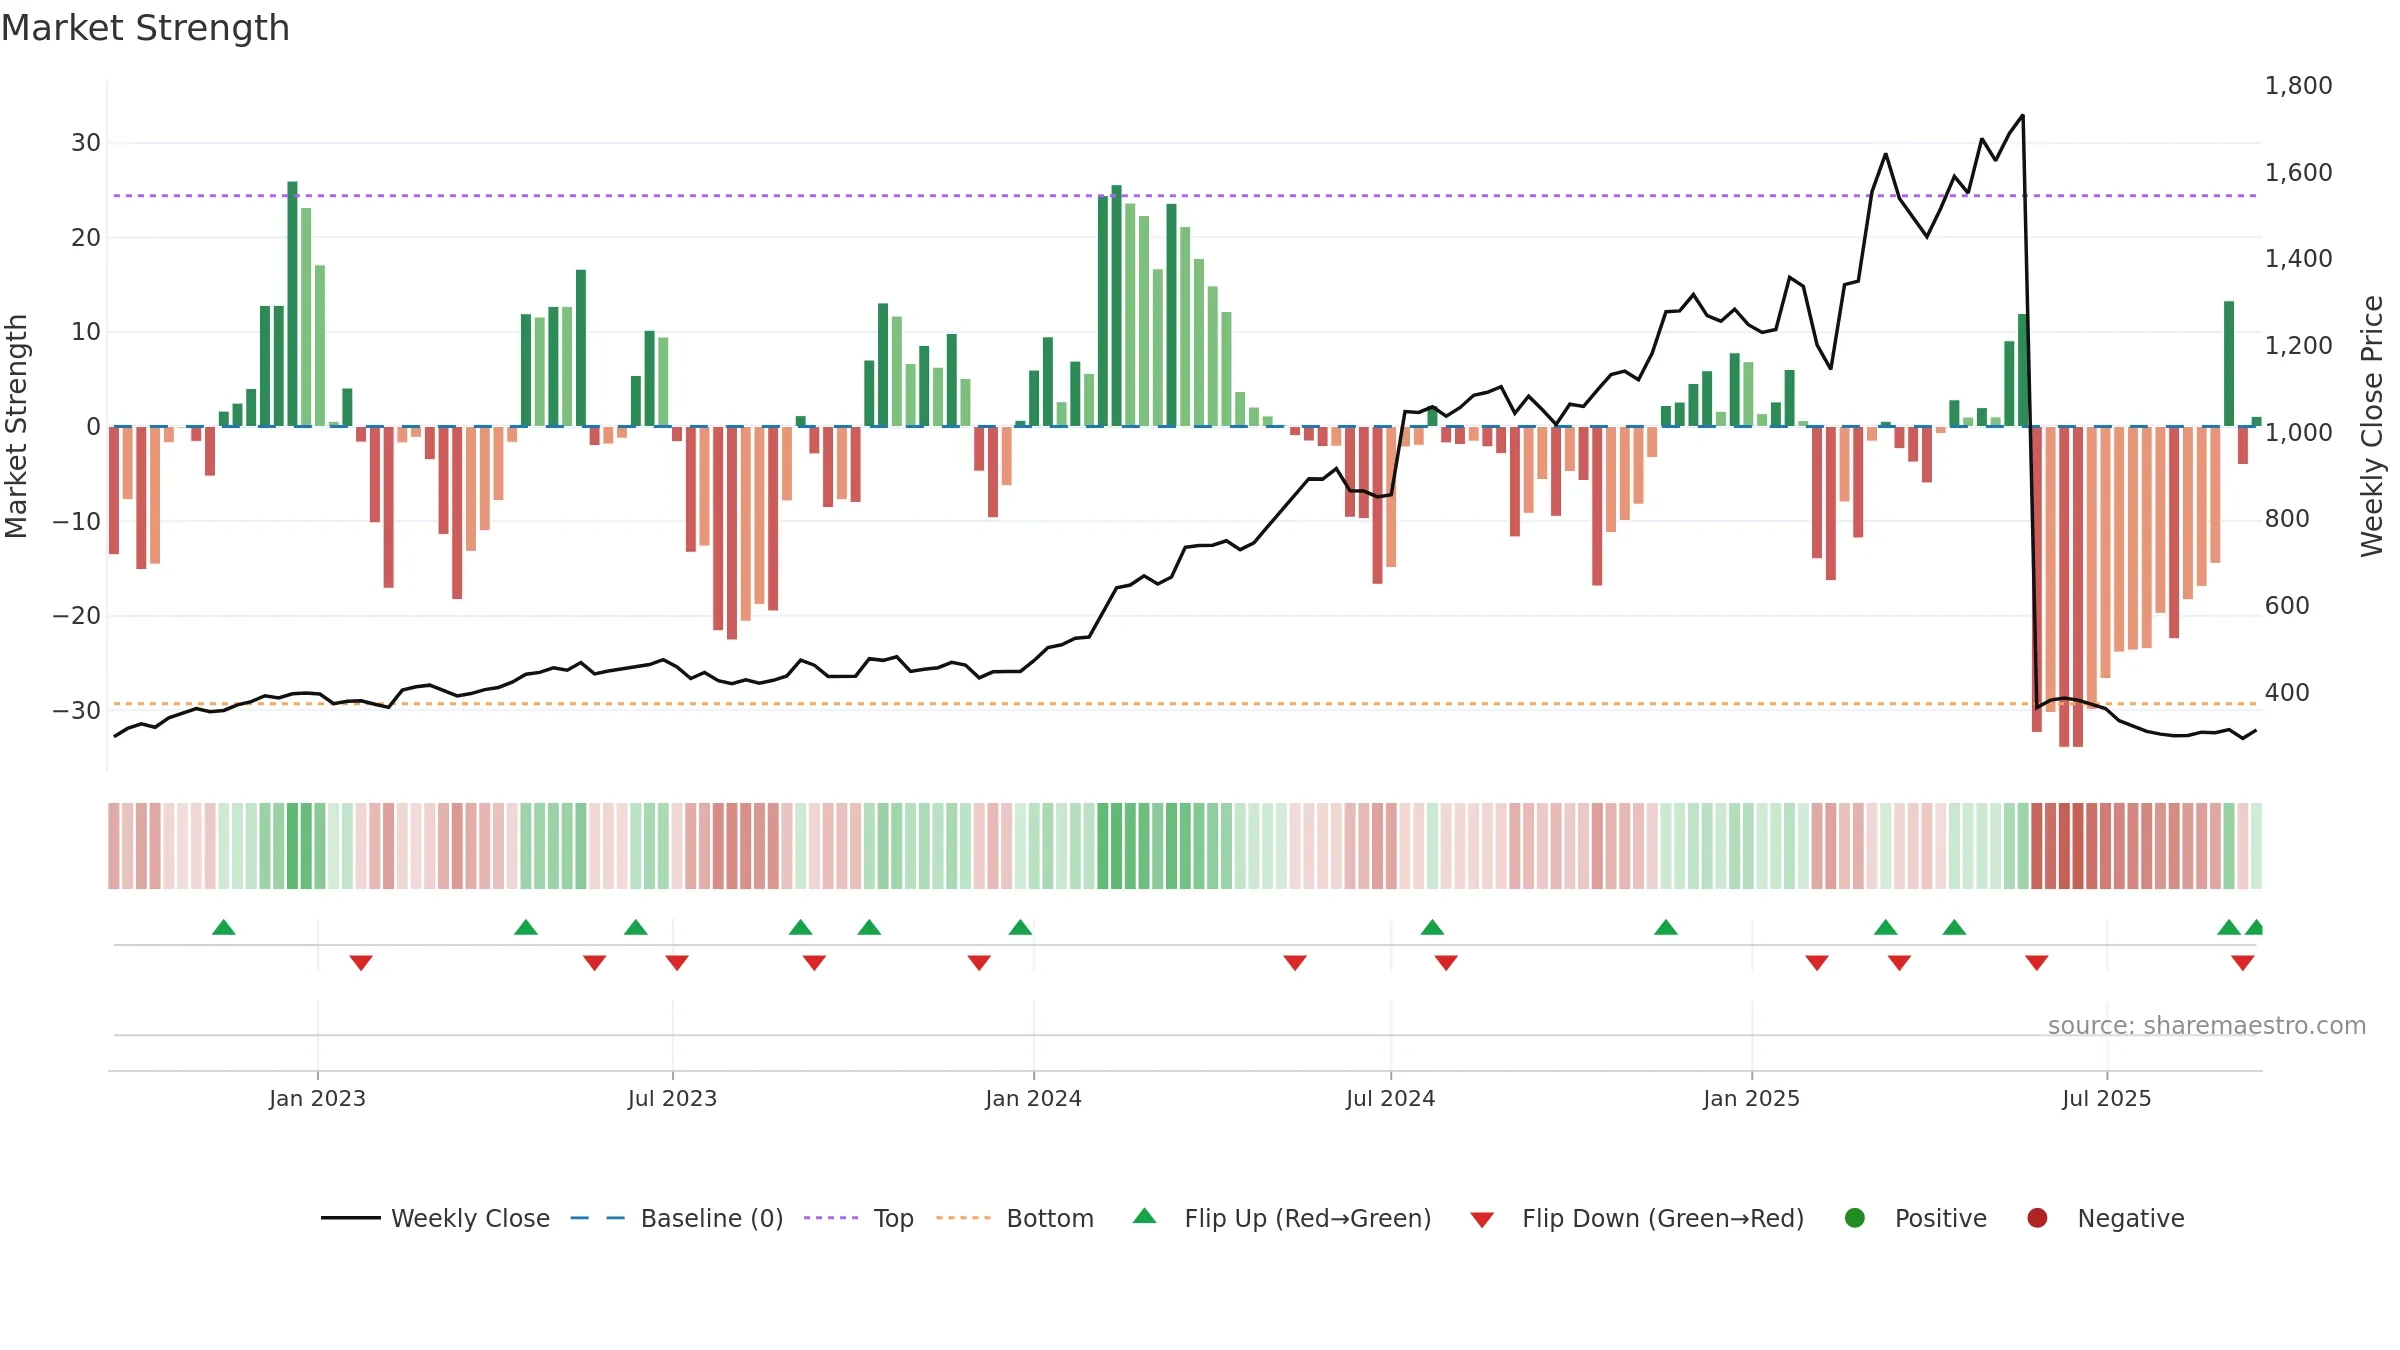Click the 1,800 price axis label
This screenshot has height=1350, width=2400.
pos(2298,86)
